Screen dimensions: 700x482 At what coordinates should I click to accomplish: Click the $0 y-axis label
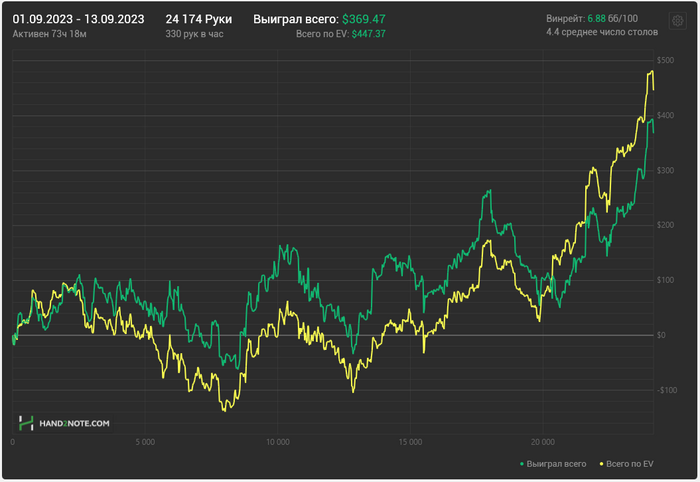[661, 335]
